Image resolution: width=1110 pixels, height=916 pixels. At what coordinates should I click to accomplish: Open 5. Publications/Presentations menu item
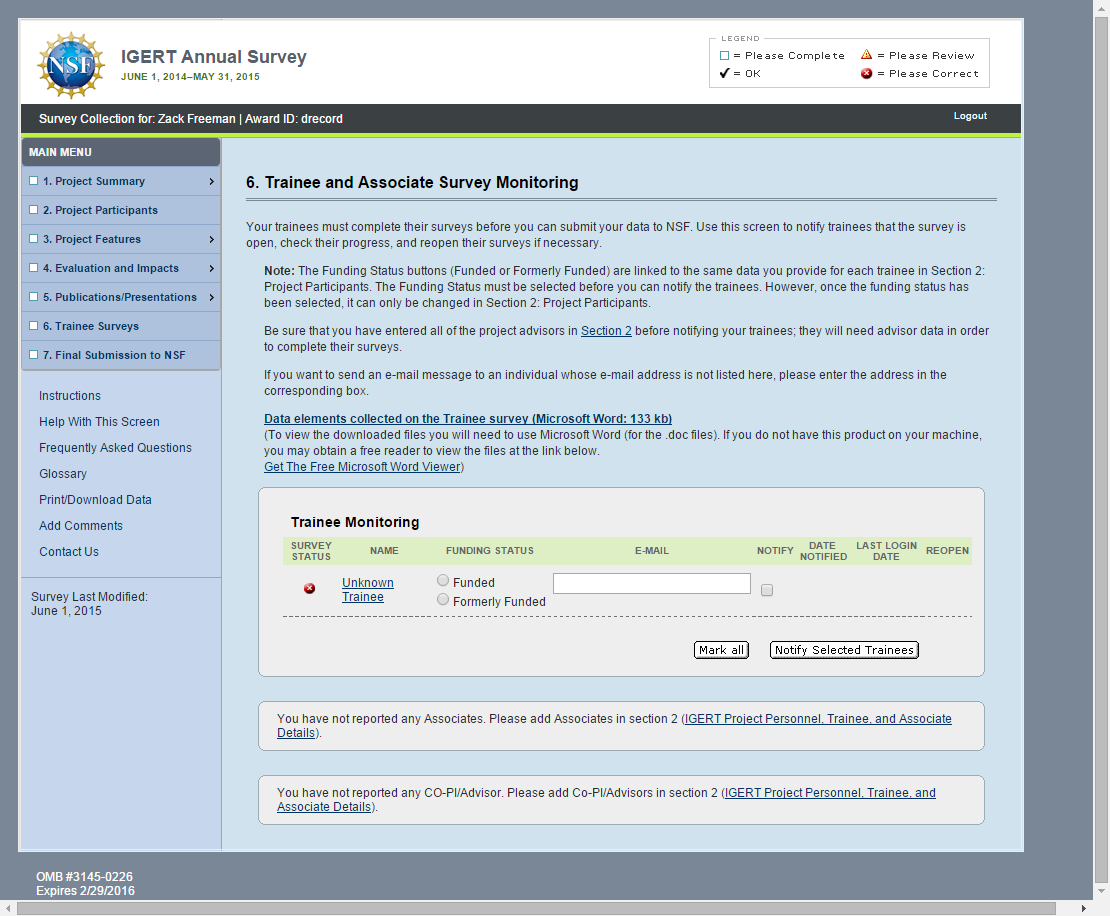coord(120,297)
